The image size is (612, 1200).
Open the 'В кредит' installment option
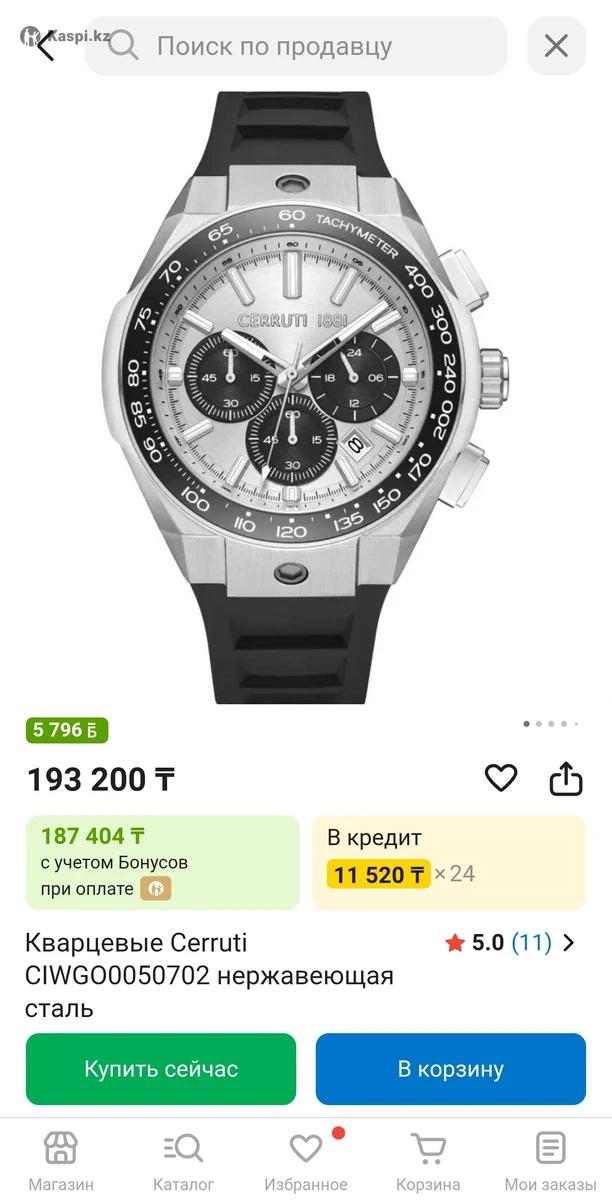[x=448, y=862]
